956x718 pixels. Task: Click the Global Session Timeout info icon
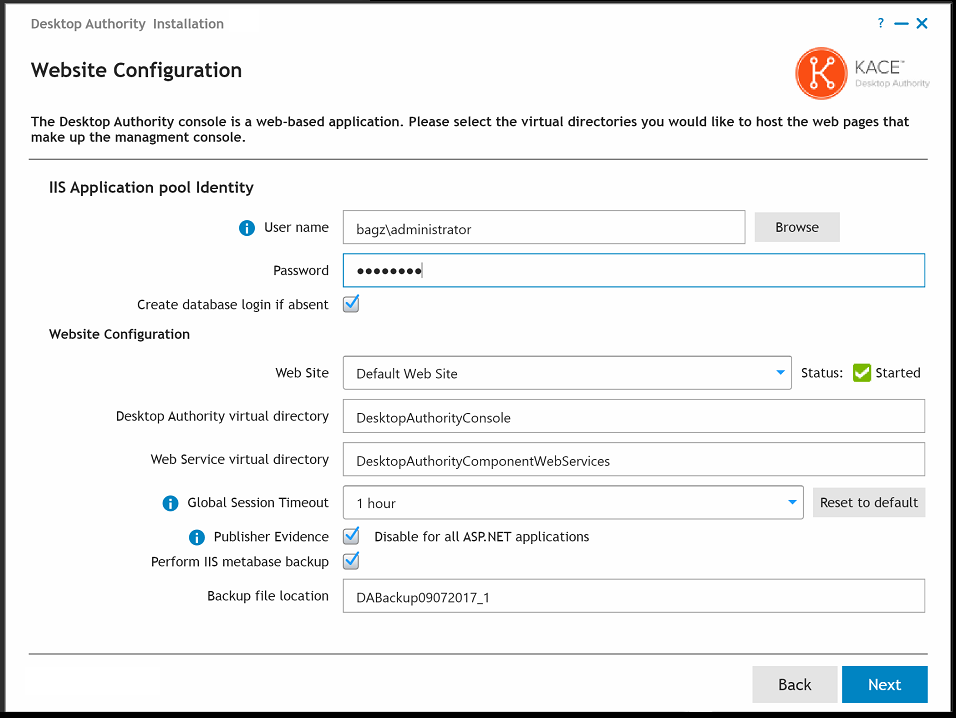point(171,503)
